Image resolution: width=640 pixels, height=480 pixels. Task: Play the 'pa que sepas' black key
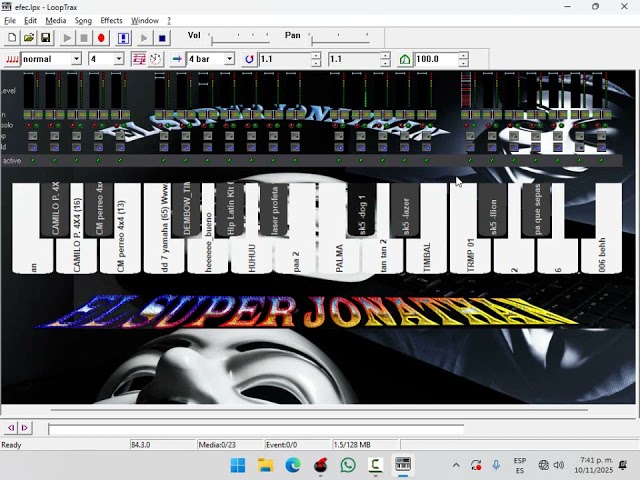(x=537, y=209)
